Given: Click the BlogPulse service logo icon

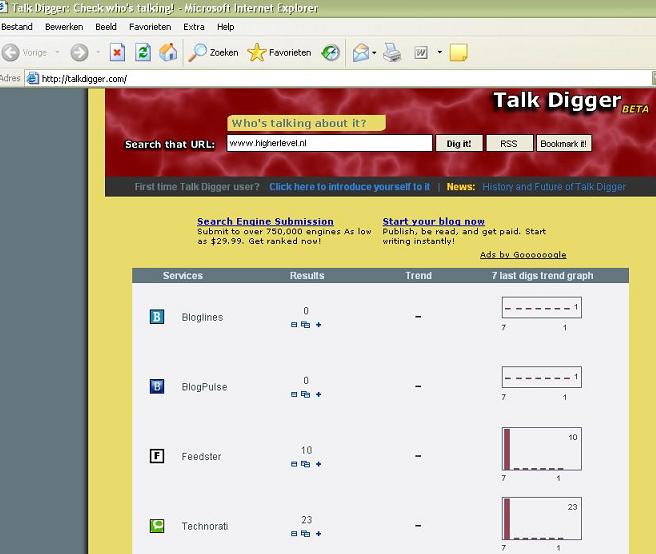Looking at the screenshot, I should [157, 386].
